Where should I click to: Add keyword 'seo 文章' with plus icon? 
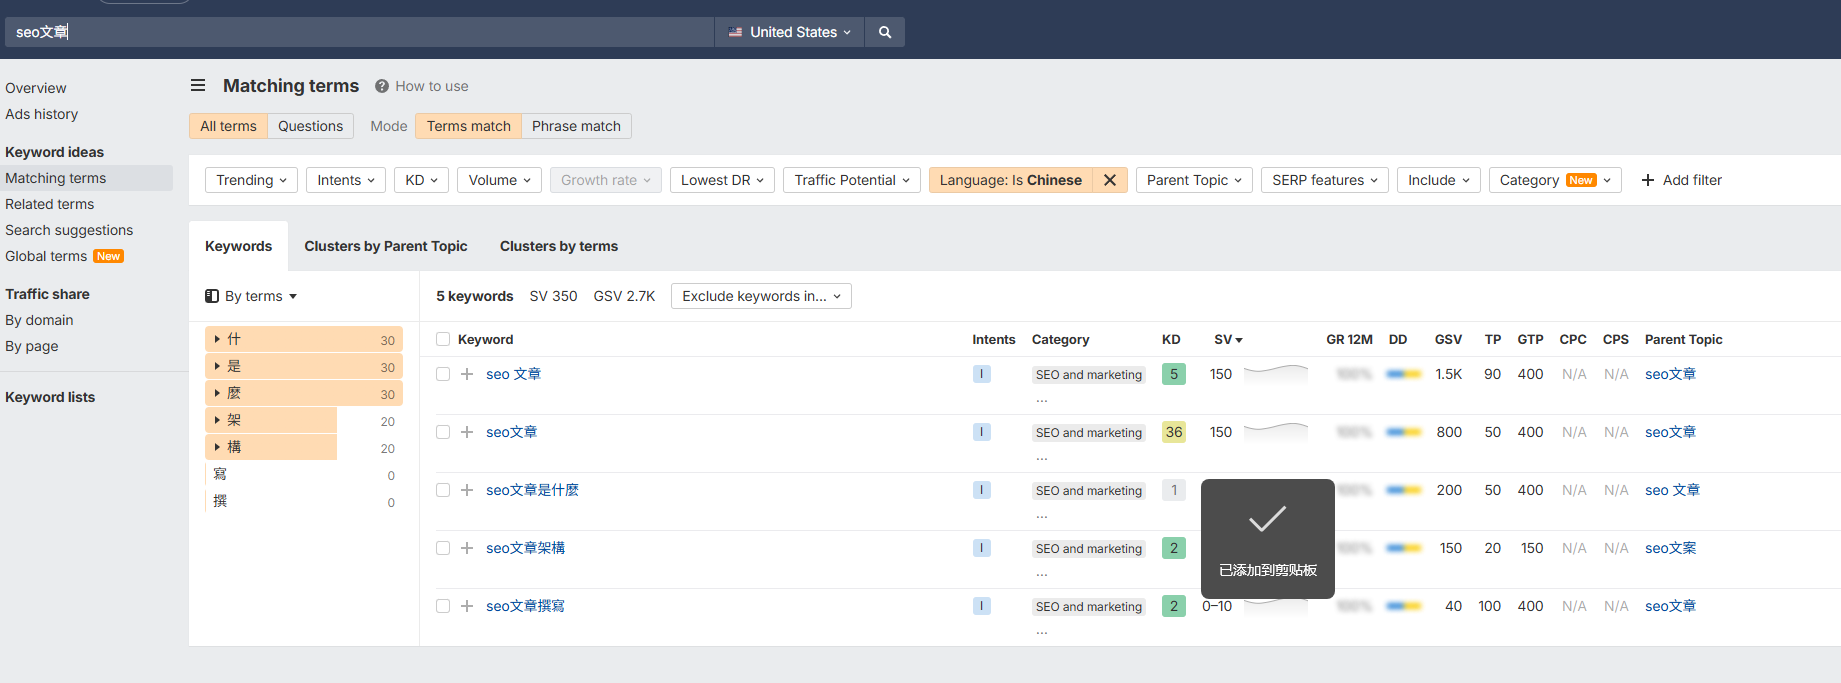click(x=467, y=374)
